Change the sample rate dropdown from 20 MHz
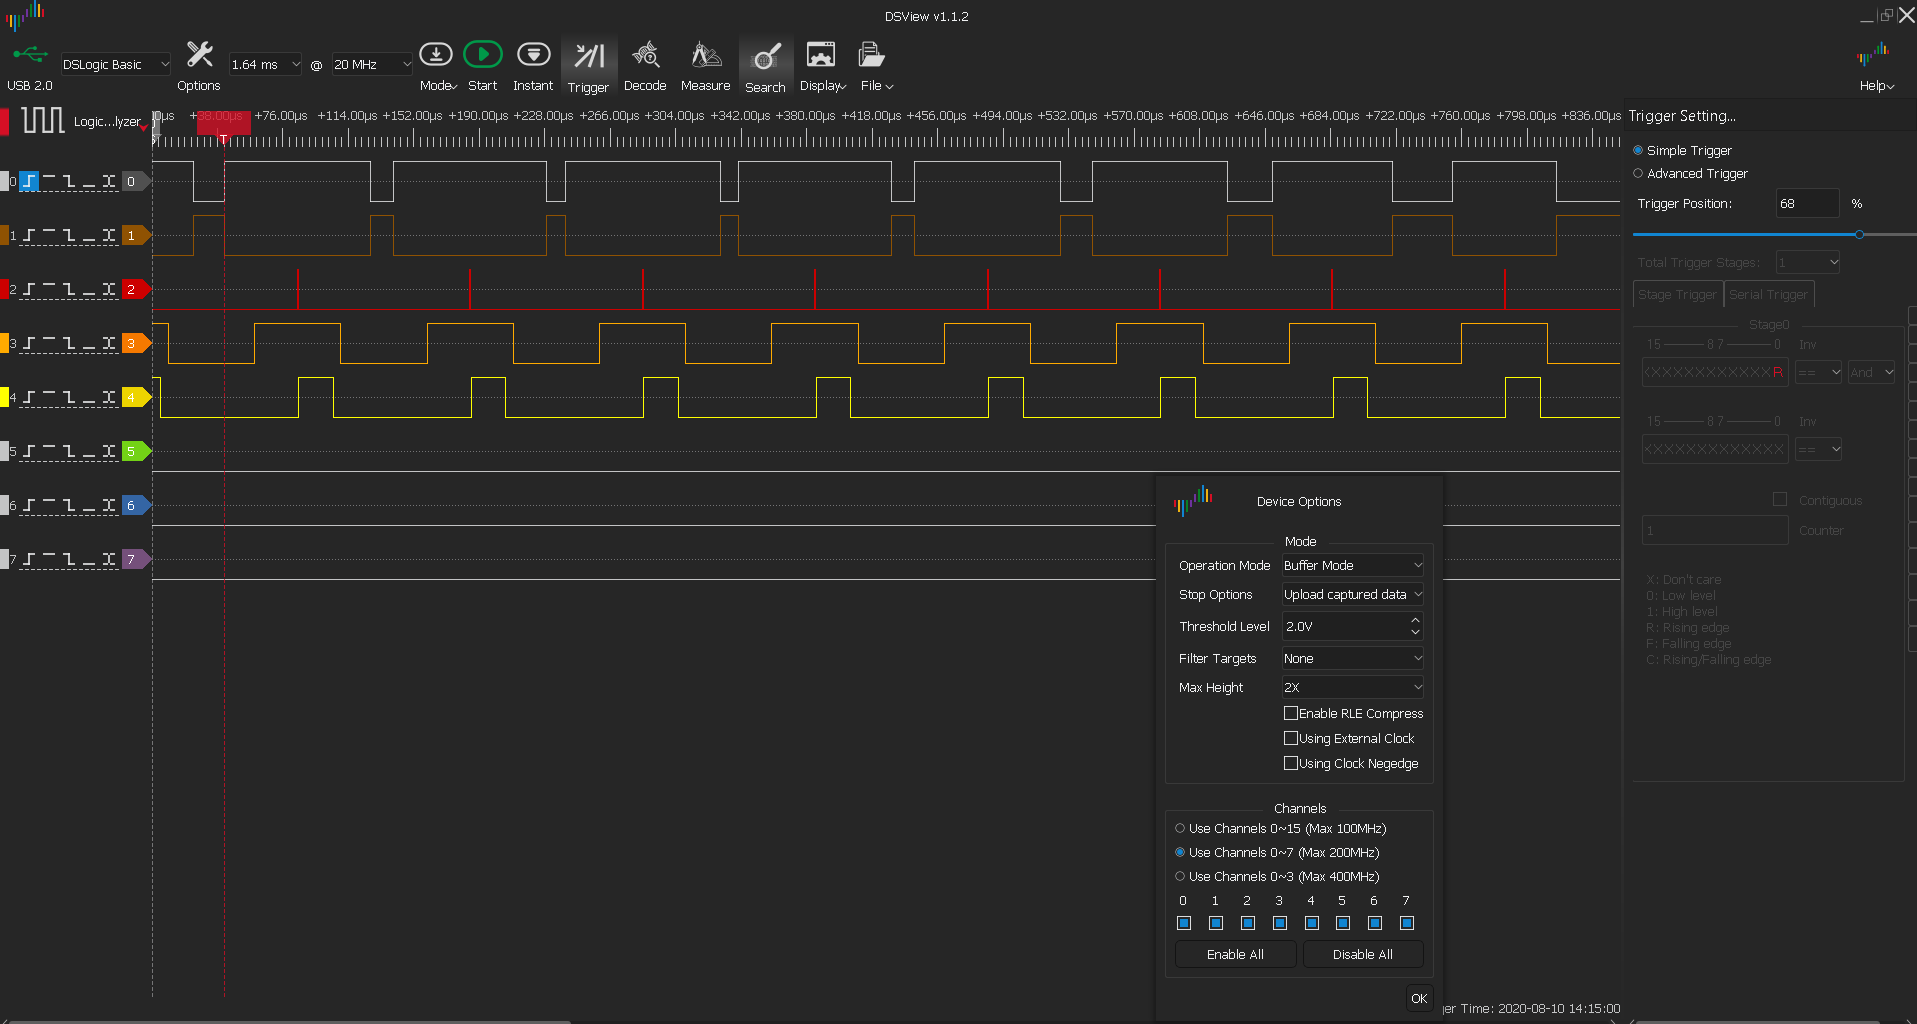The width and height of the screenshot is (1917, 1024). [371, 63]
